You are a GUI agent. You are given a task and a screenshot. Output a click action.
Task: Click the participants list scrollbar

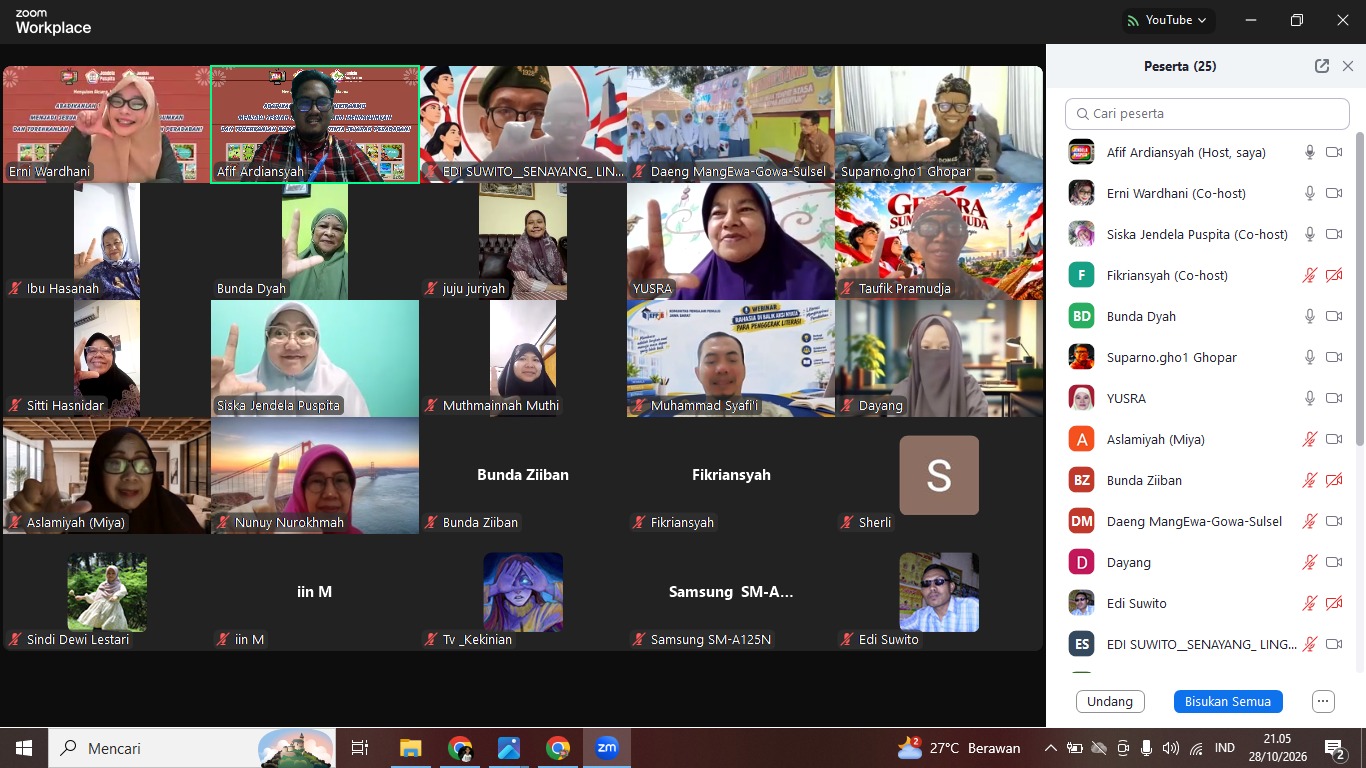point(1359,290)
